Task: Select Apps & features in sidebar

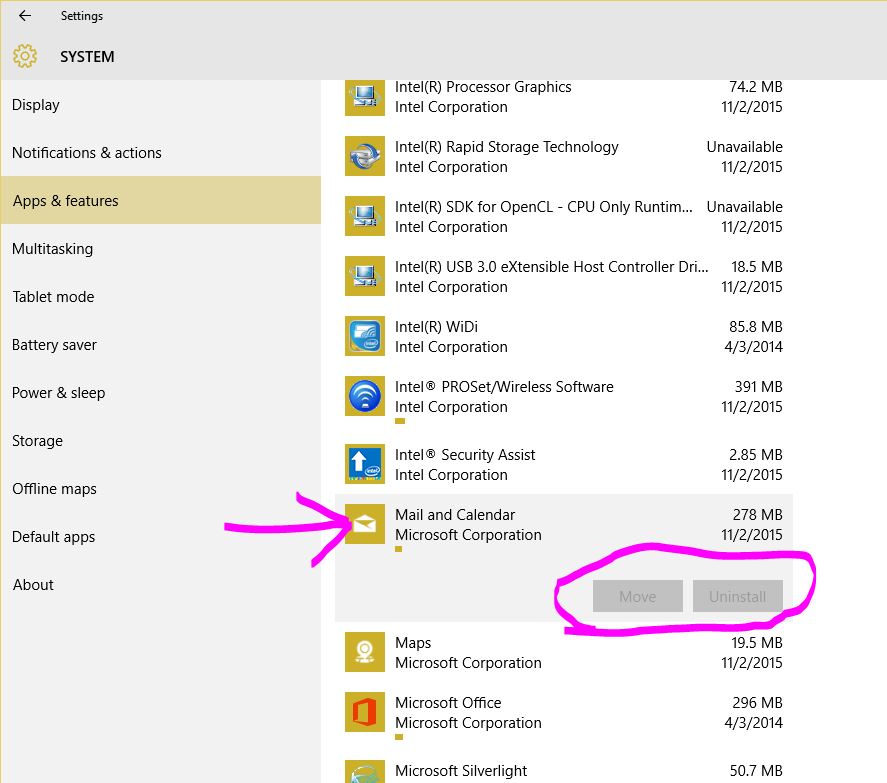Action: coord(161,200)
